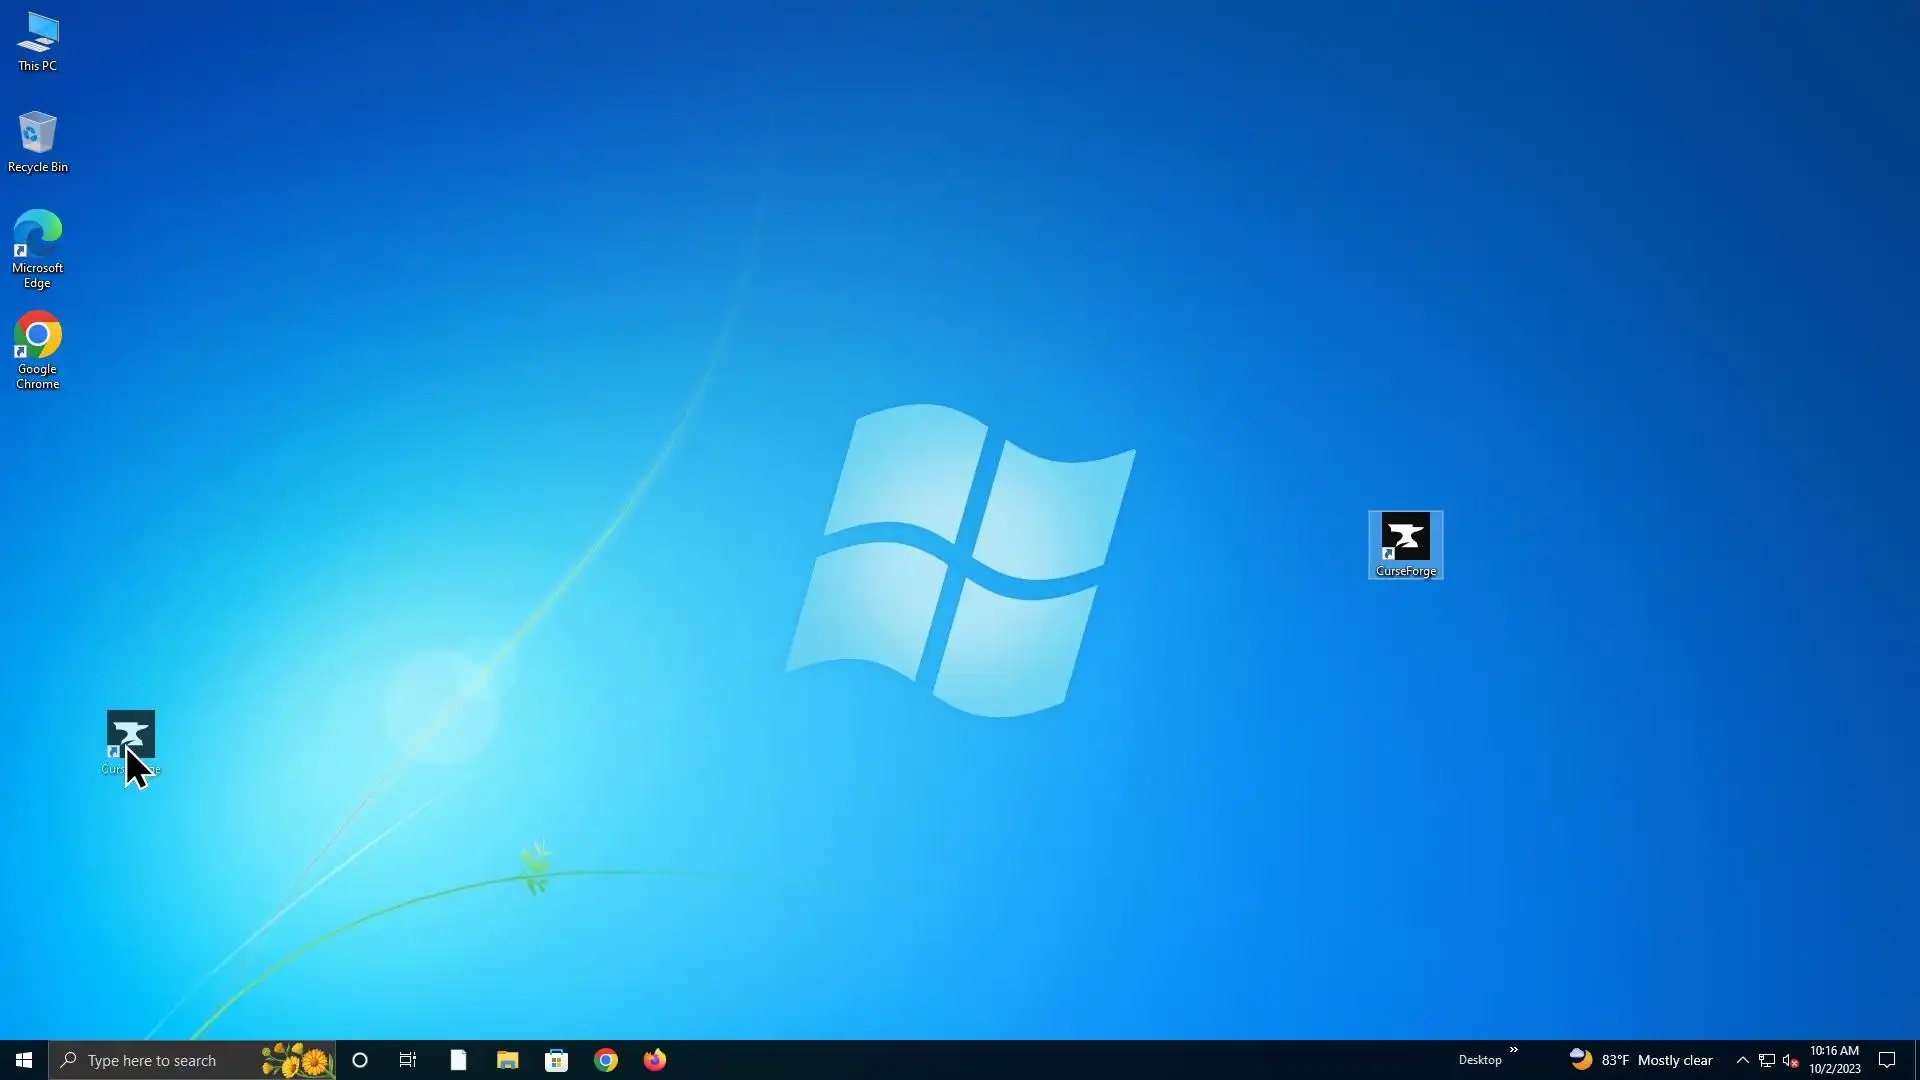The image size is (1920, 1080).
Task: Open the notification Action Center
Action: click(1887, 1060)
